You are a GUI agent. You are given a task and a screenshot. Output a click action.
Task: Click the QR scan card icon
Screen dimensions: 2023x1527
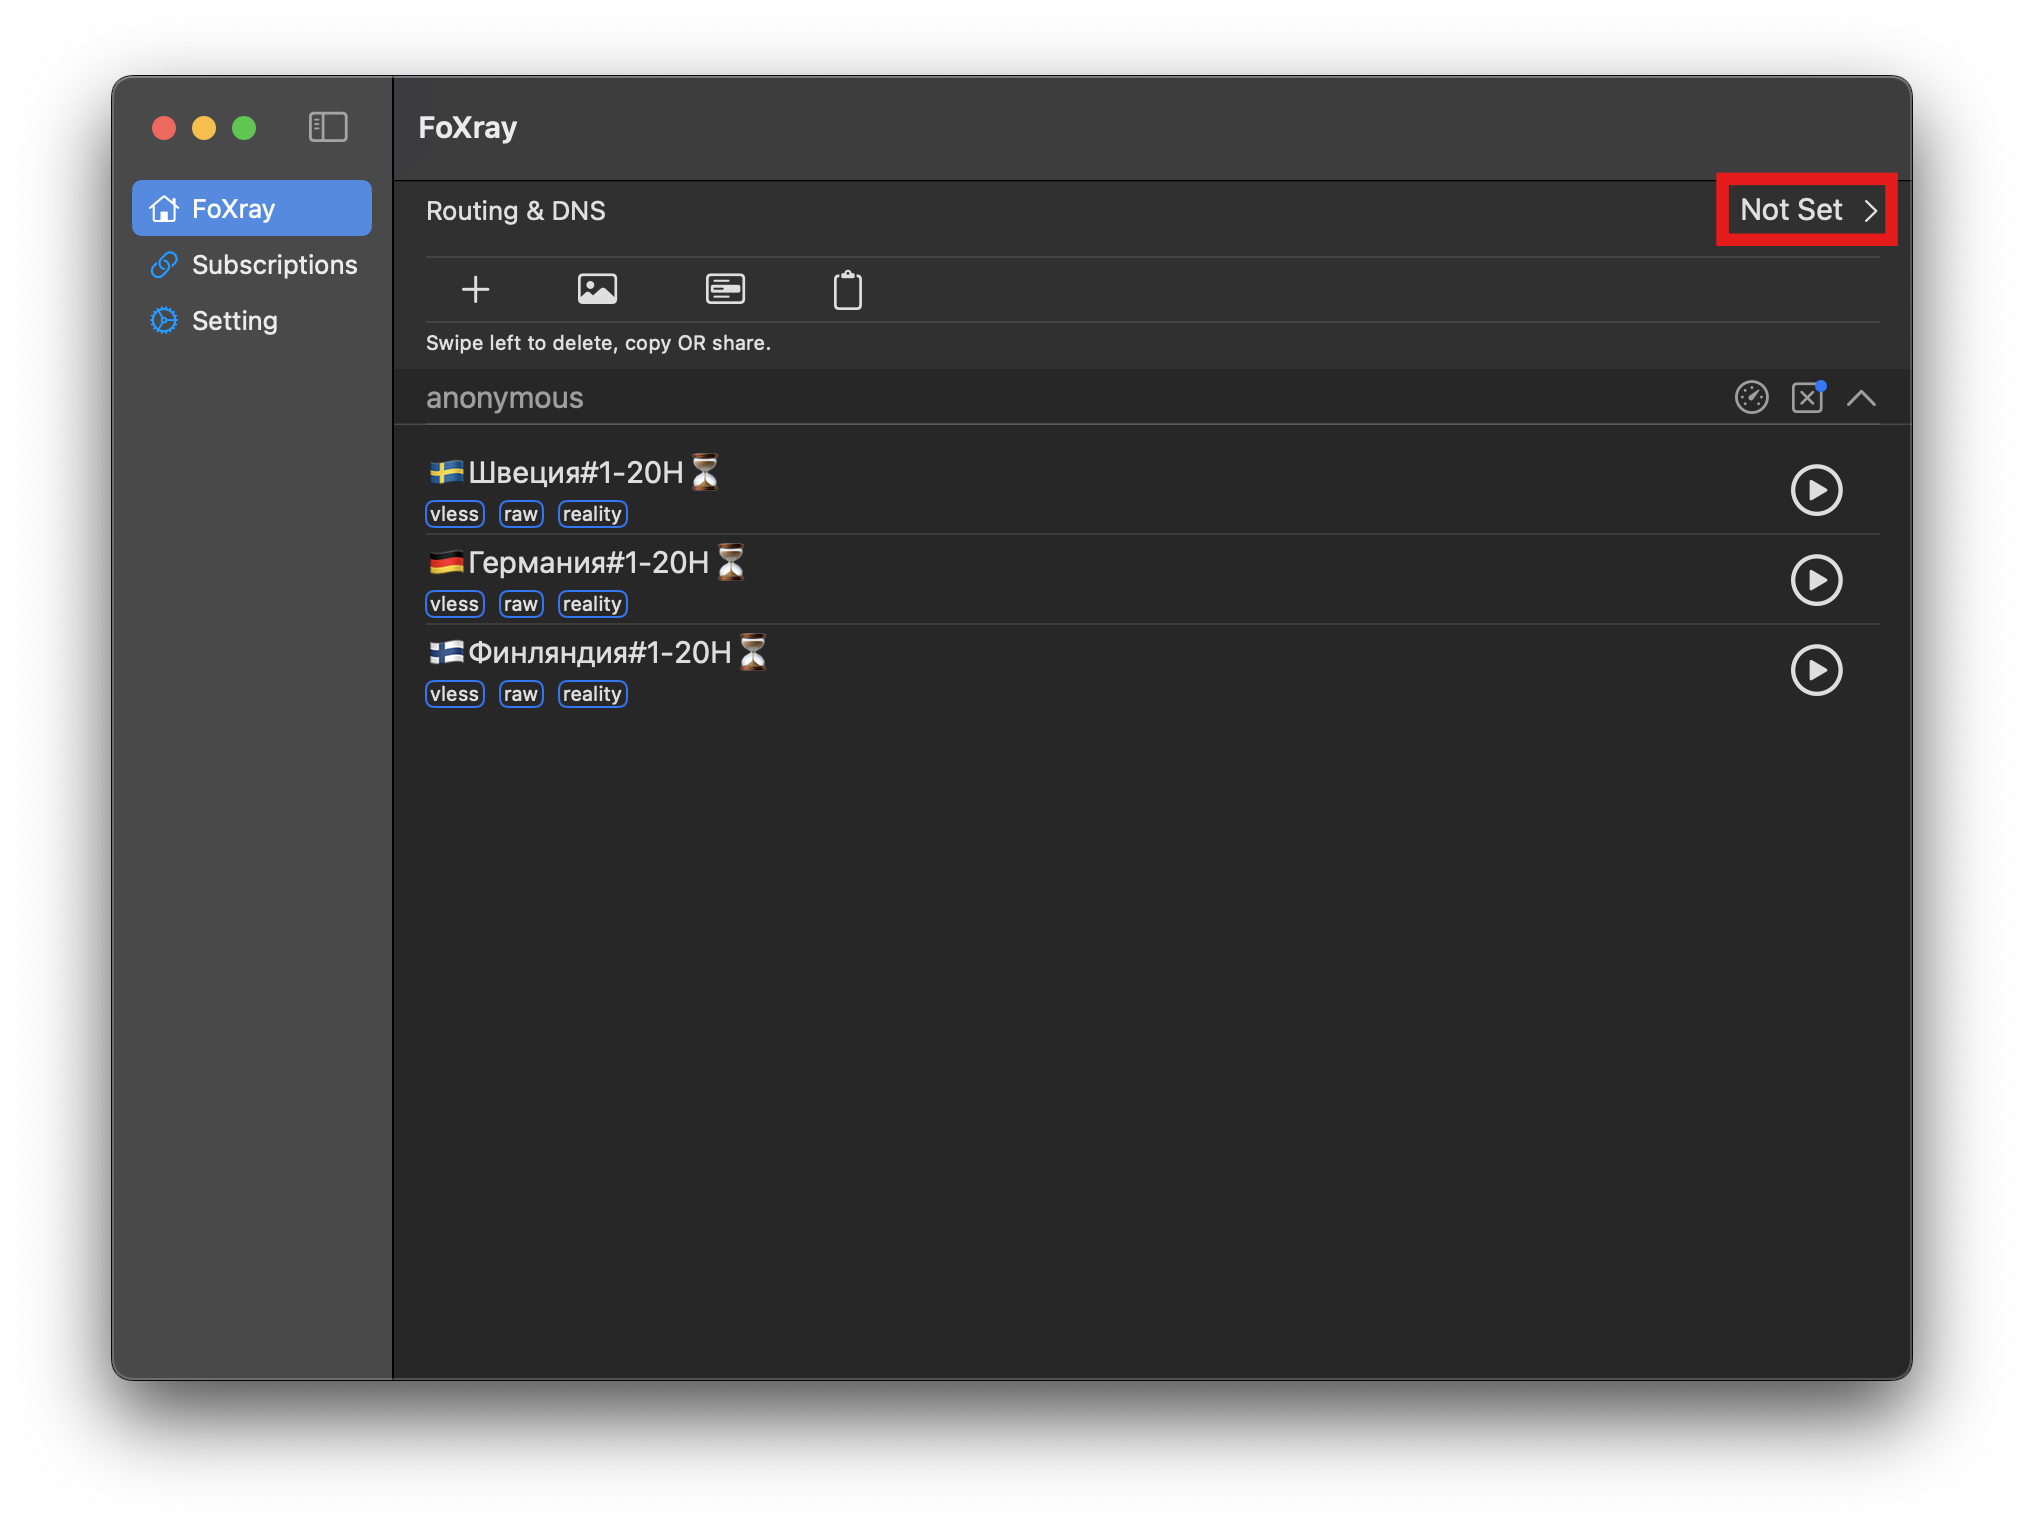pos(725,290)
